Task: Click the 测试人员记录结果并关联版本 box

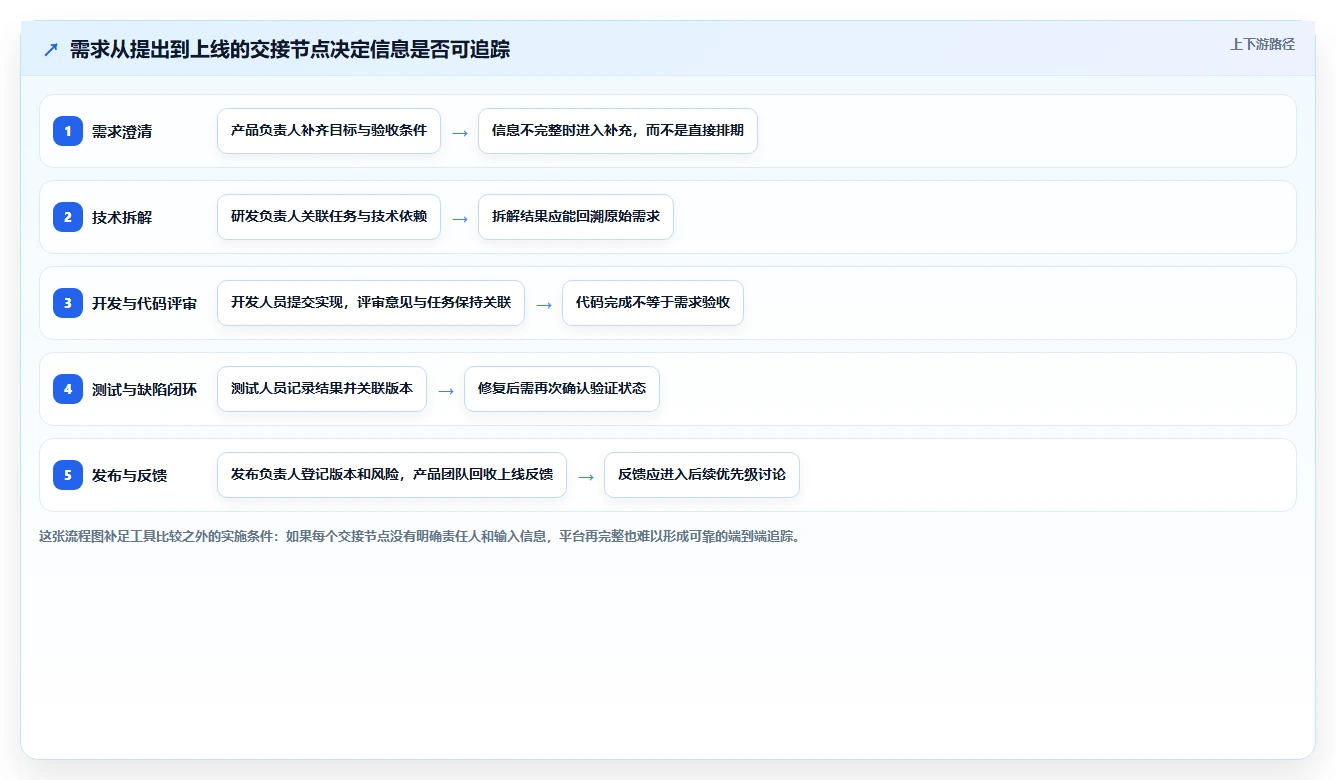Action: pyautogui.click(x=322, y=389)
